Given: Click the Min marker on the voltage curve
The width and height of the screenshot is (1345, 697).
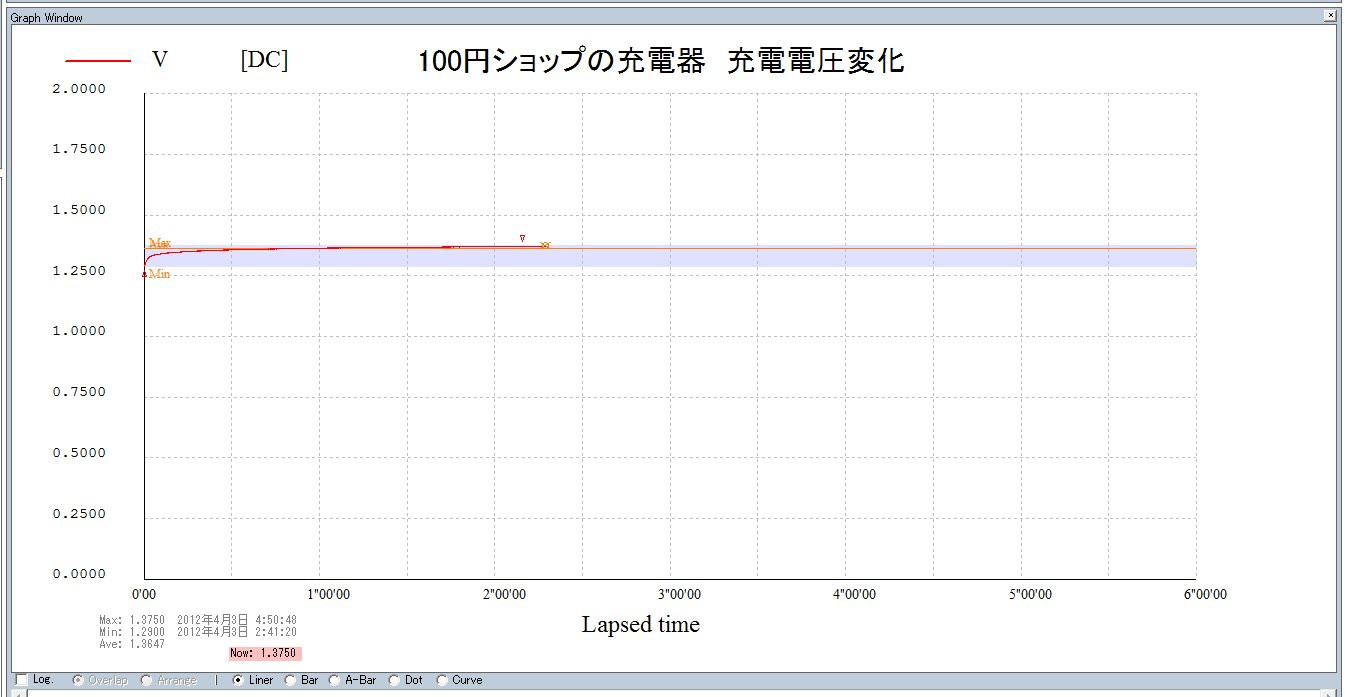Looking at the screenshot, I should [x=158, y=274].
